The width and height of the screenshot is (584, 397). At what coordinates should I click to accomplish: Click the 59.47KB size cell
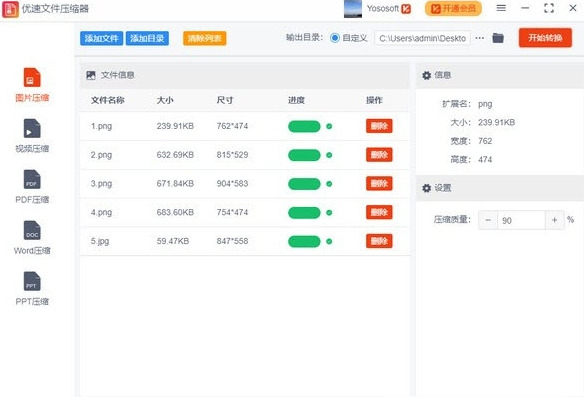(x=173, y=241)
